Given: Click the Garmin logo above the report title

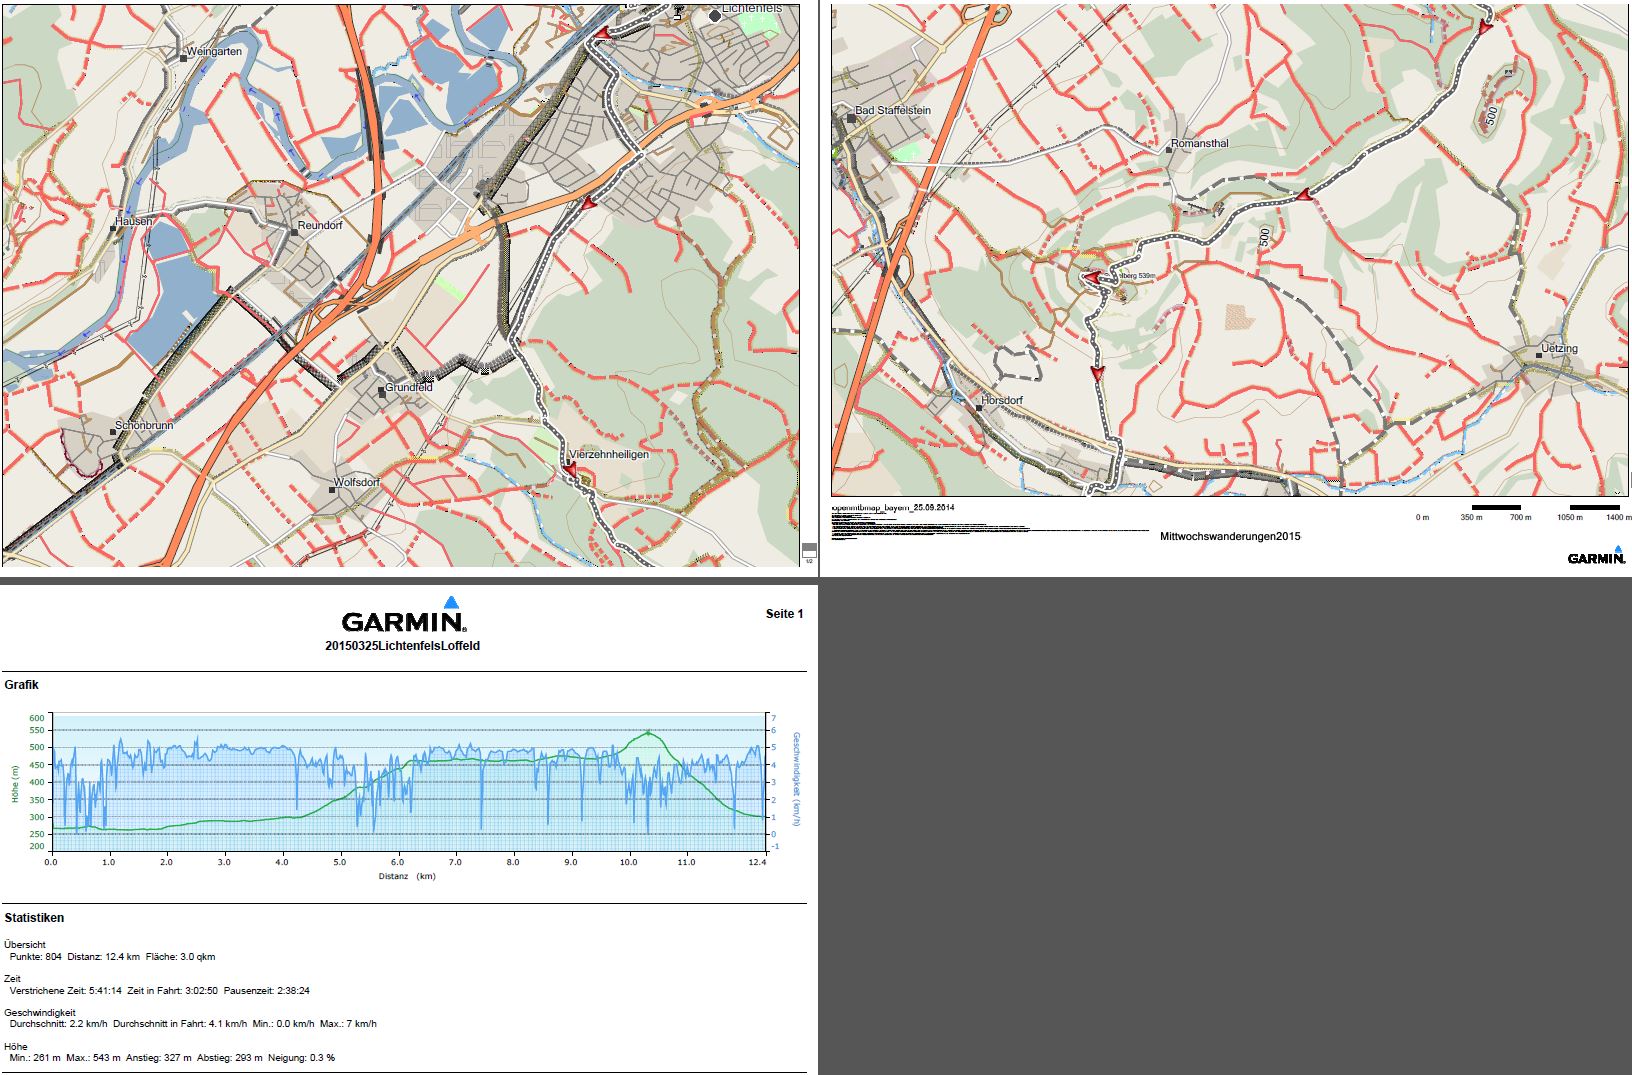Looking at the screenshot, I should (x=404, y=616).
